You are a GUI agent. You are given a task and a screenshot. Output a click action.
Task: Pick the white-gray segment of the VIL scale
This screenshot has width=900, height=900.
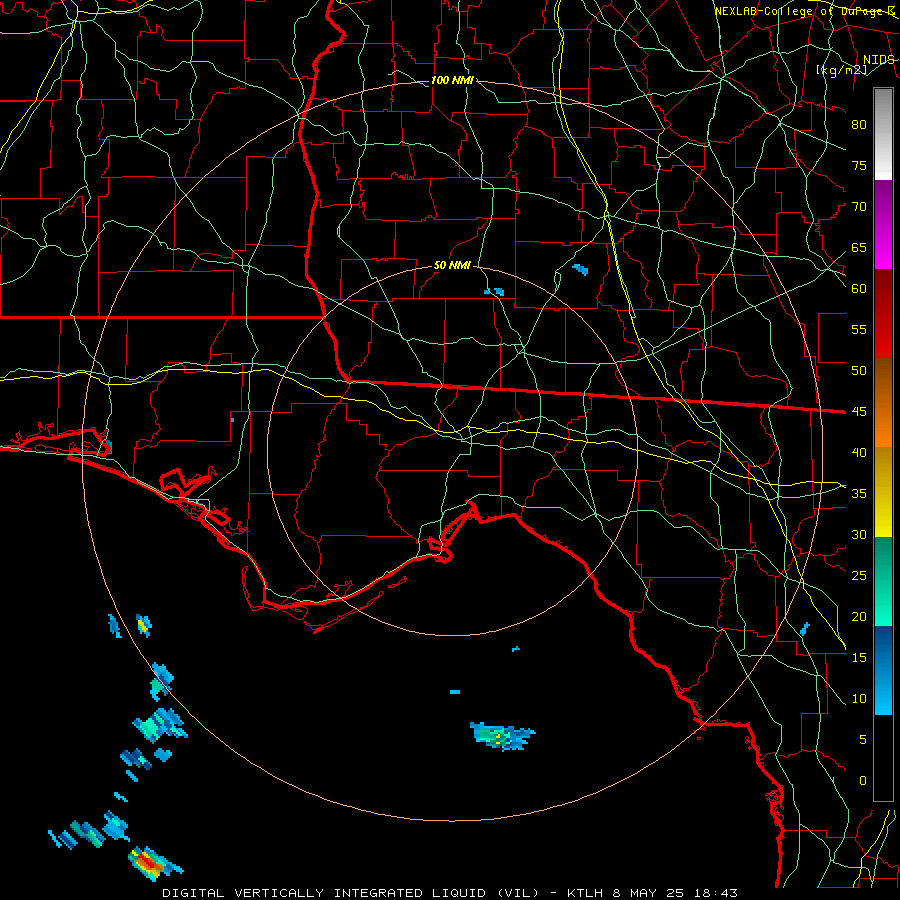pos(883,135)
